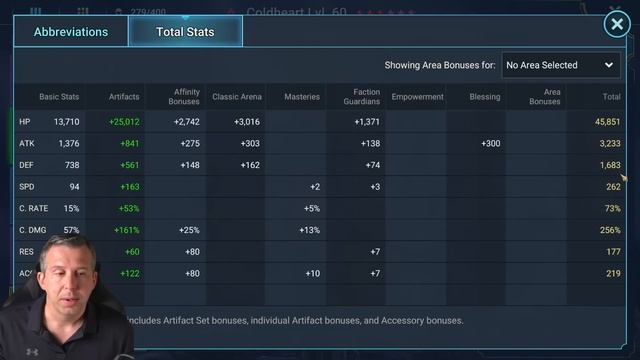Screen dimensions: 640x360
Task: Click the Artifacts column header
Action: [x=124, y=97]
